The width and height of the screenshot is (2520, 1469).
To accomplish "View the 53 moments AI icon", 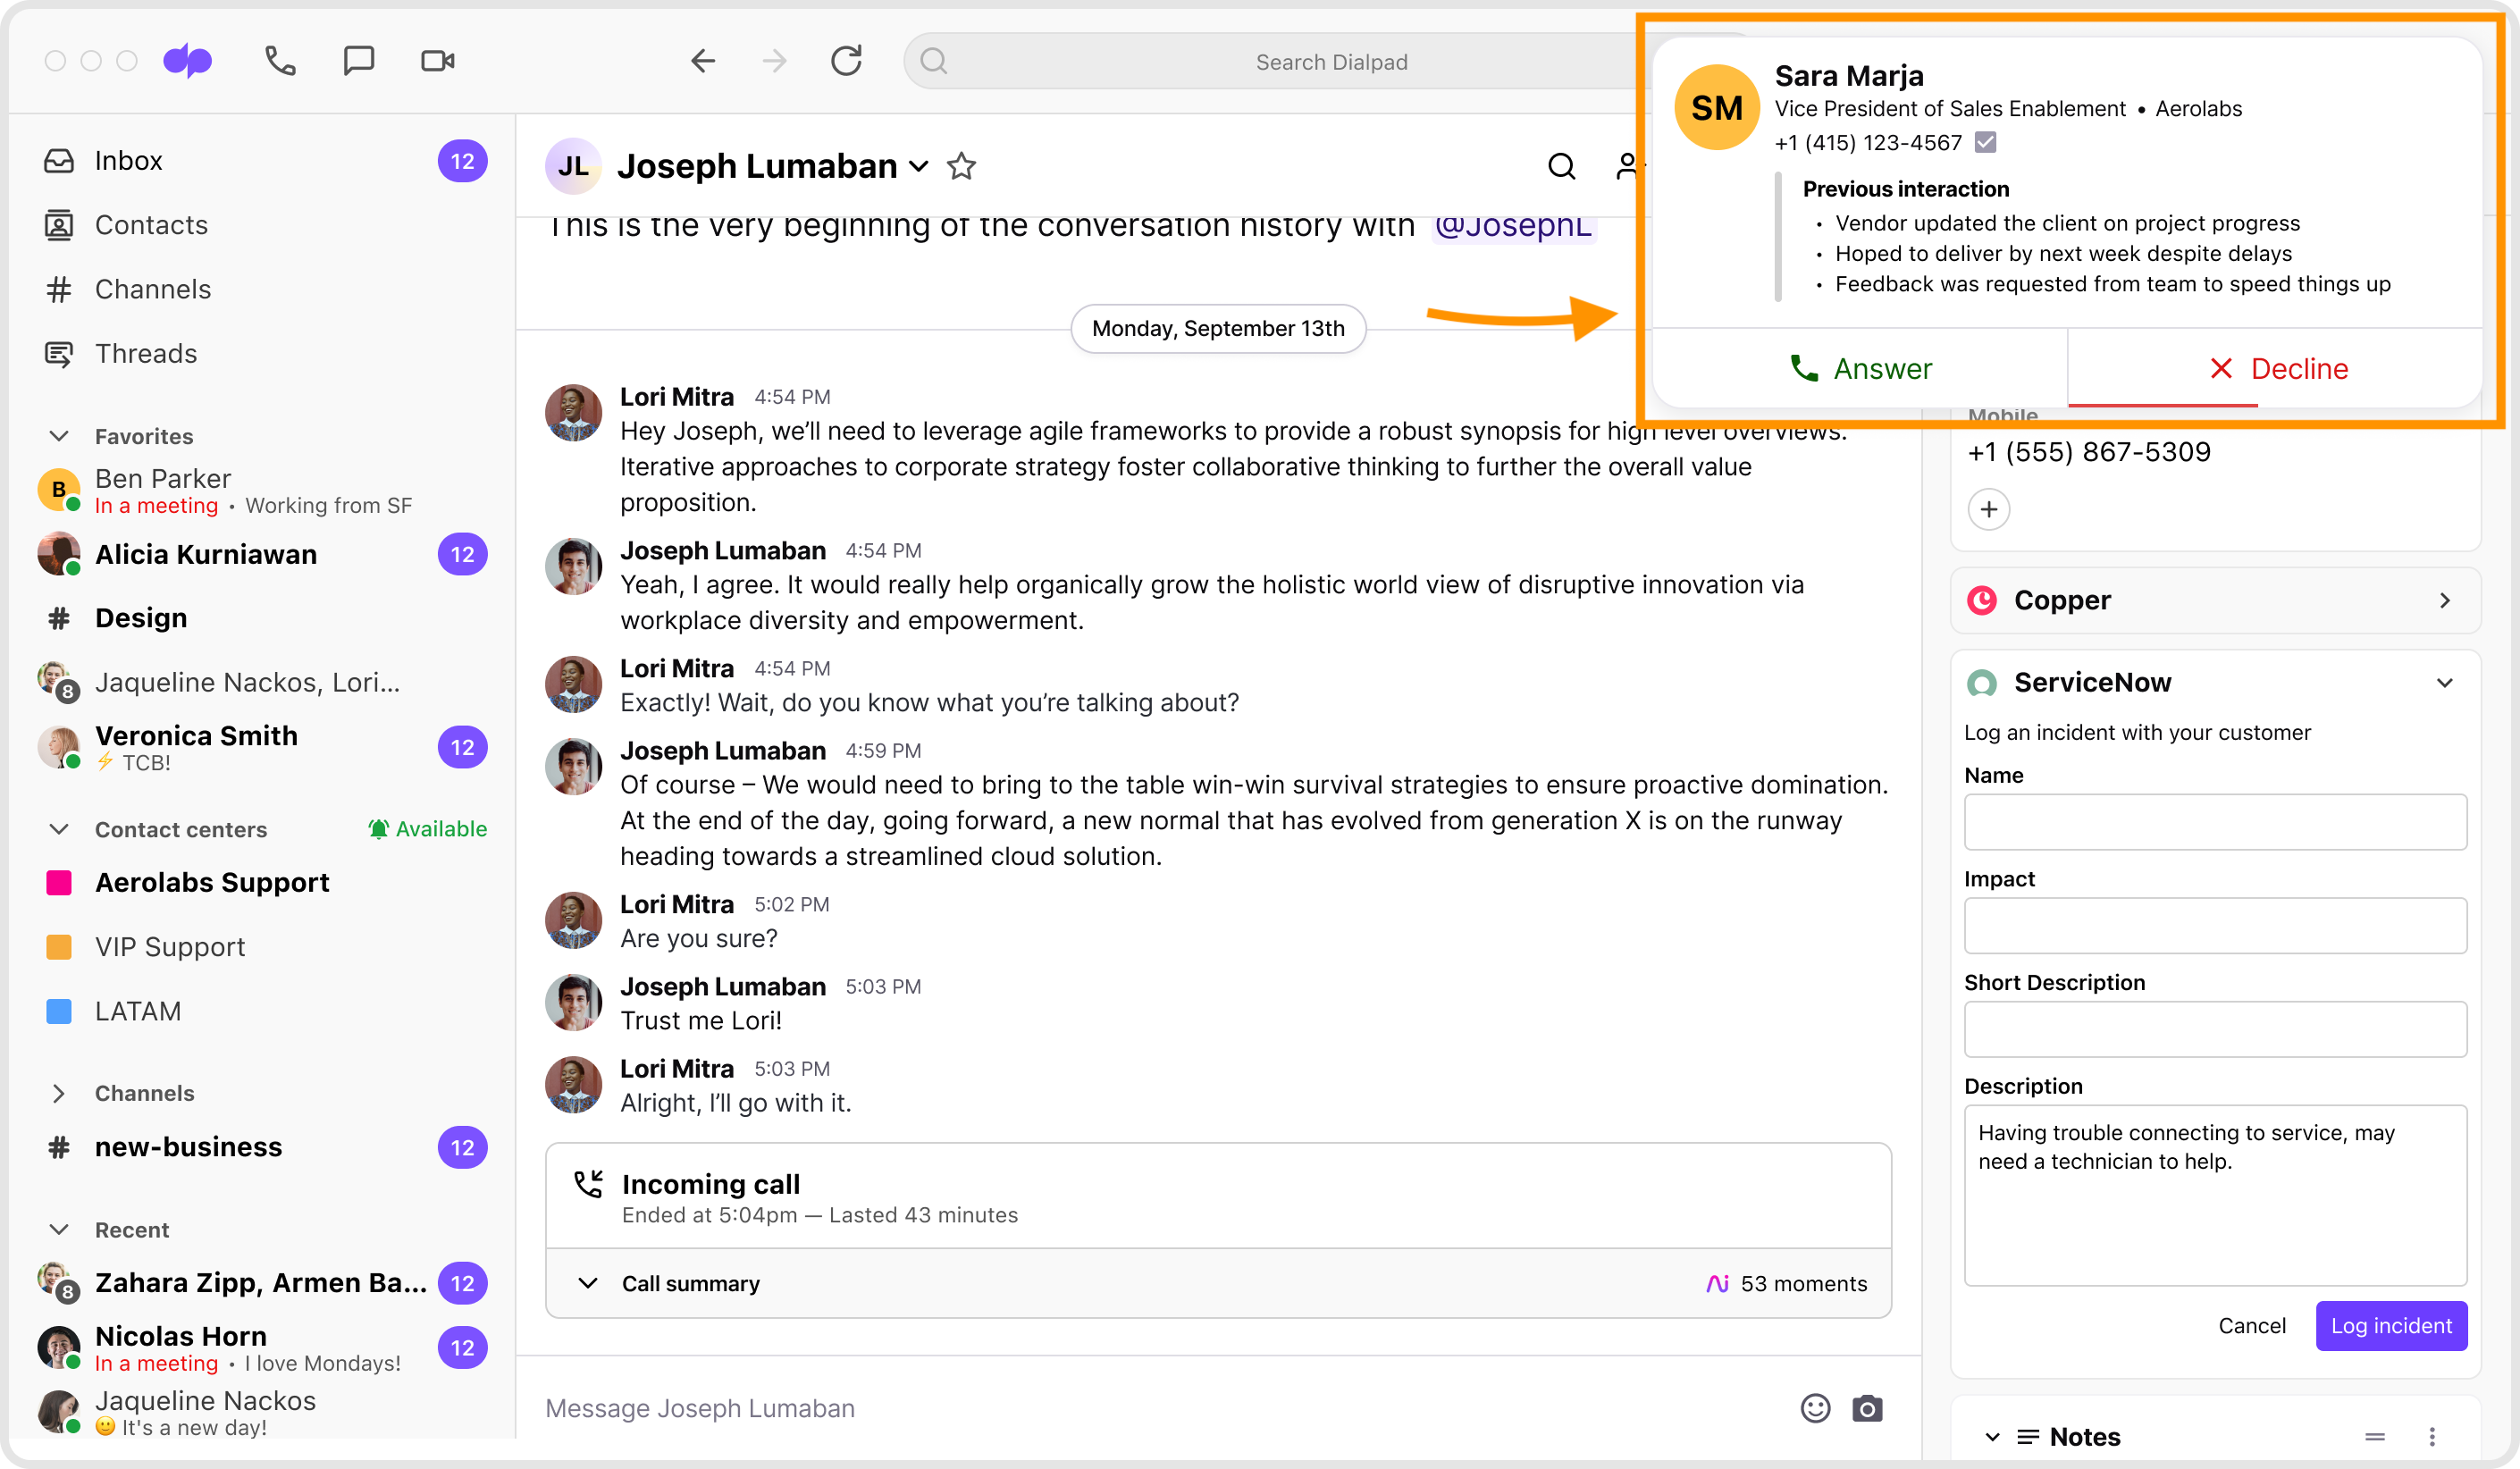I will coord(1717,1283).
